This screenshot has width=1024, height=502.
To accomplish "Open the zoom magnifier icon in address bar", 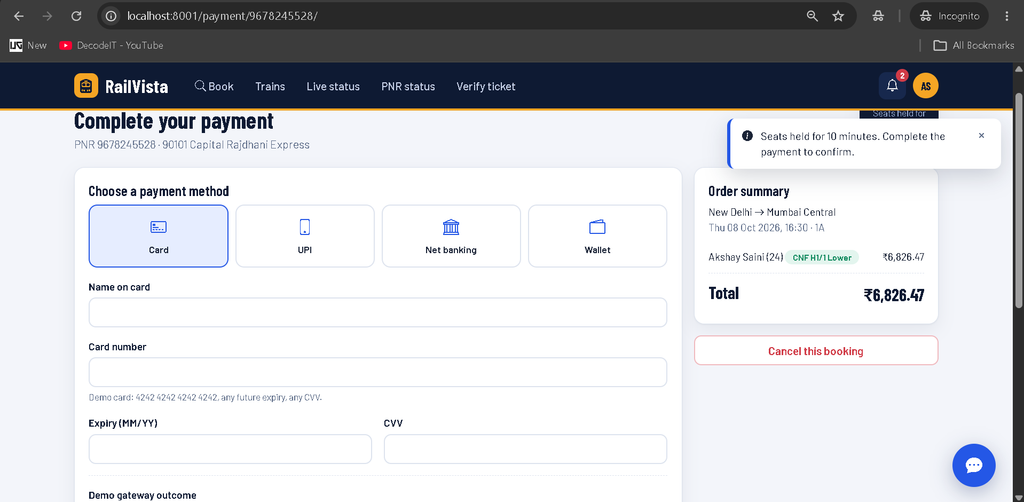I will [x=812, y=16].
